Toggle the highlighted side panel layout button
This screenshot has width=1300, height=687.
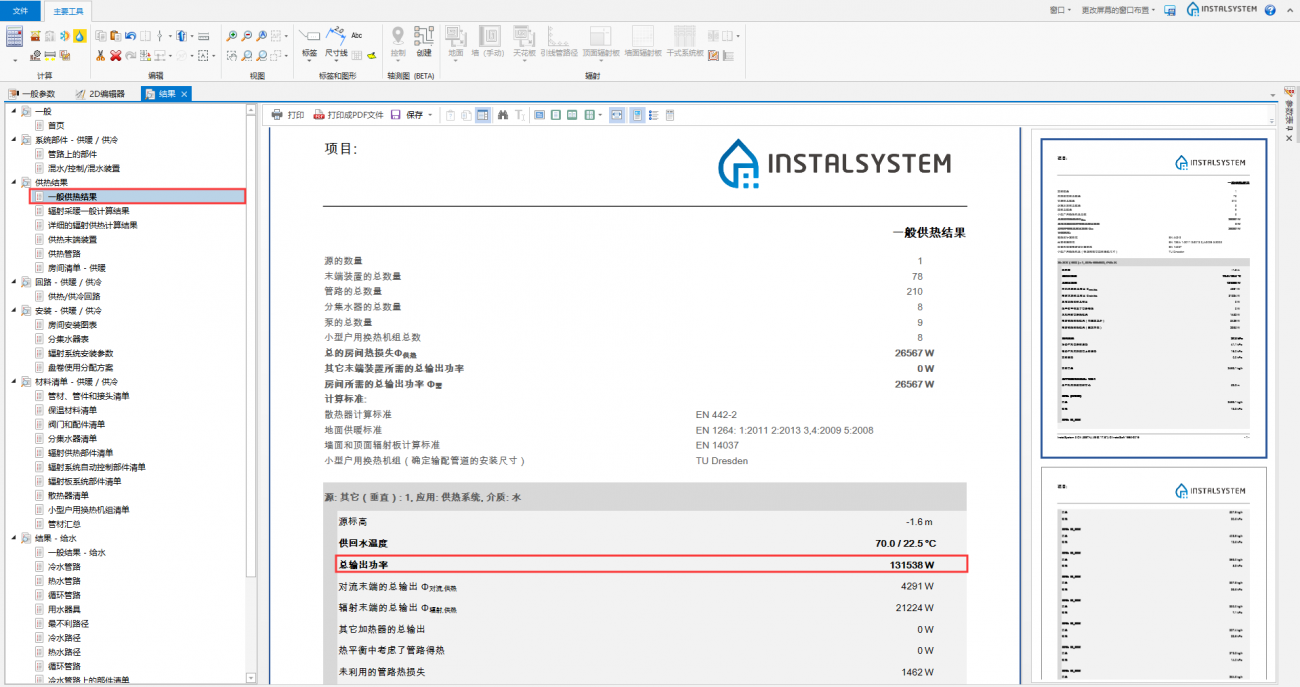(483, 115)
